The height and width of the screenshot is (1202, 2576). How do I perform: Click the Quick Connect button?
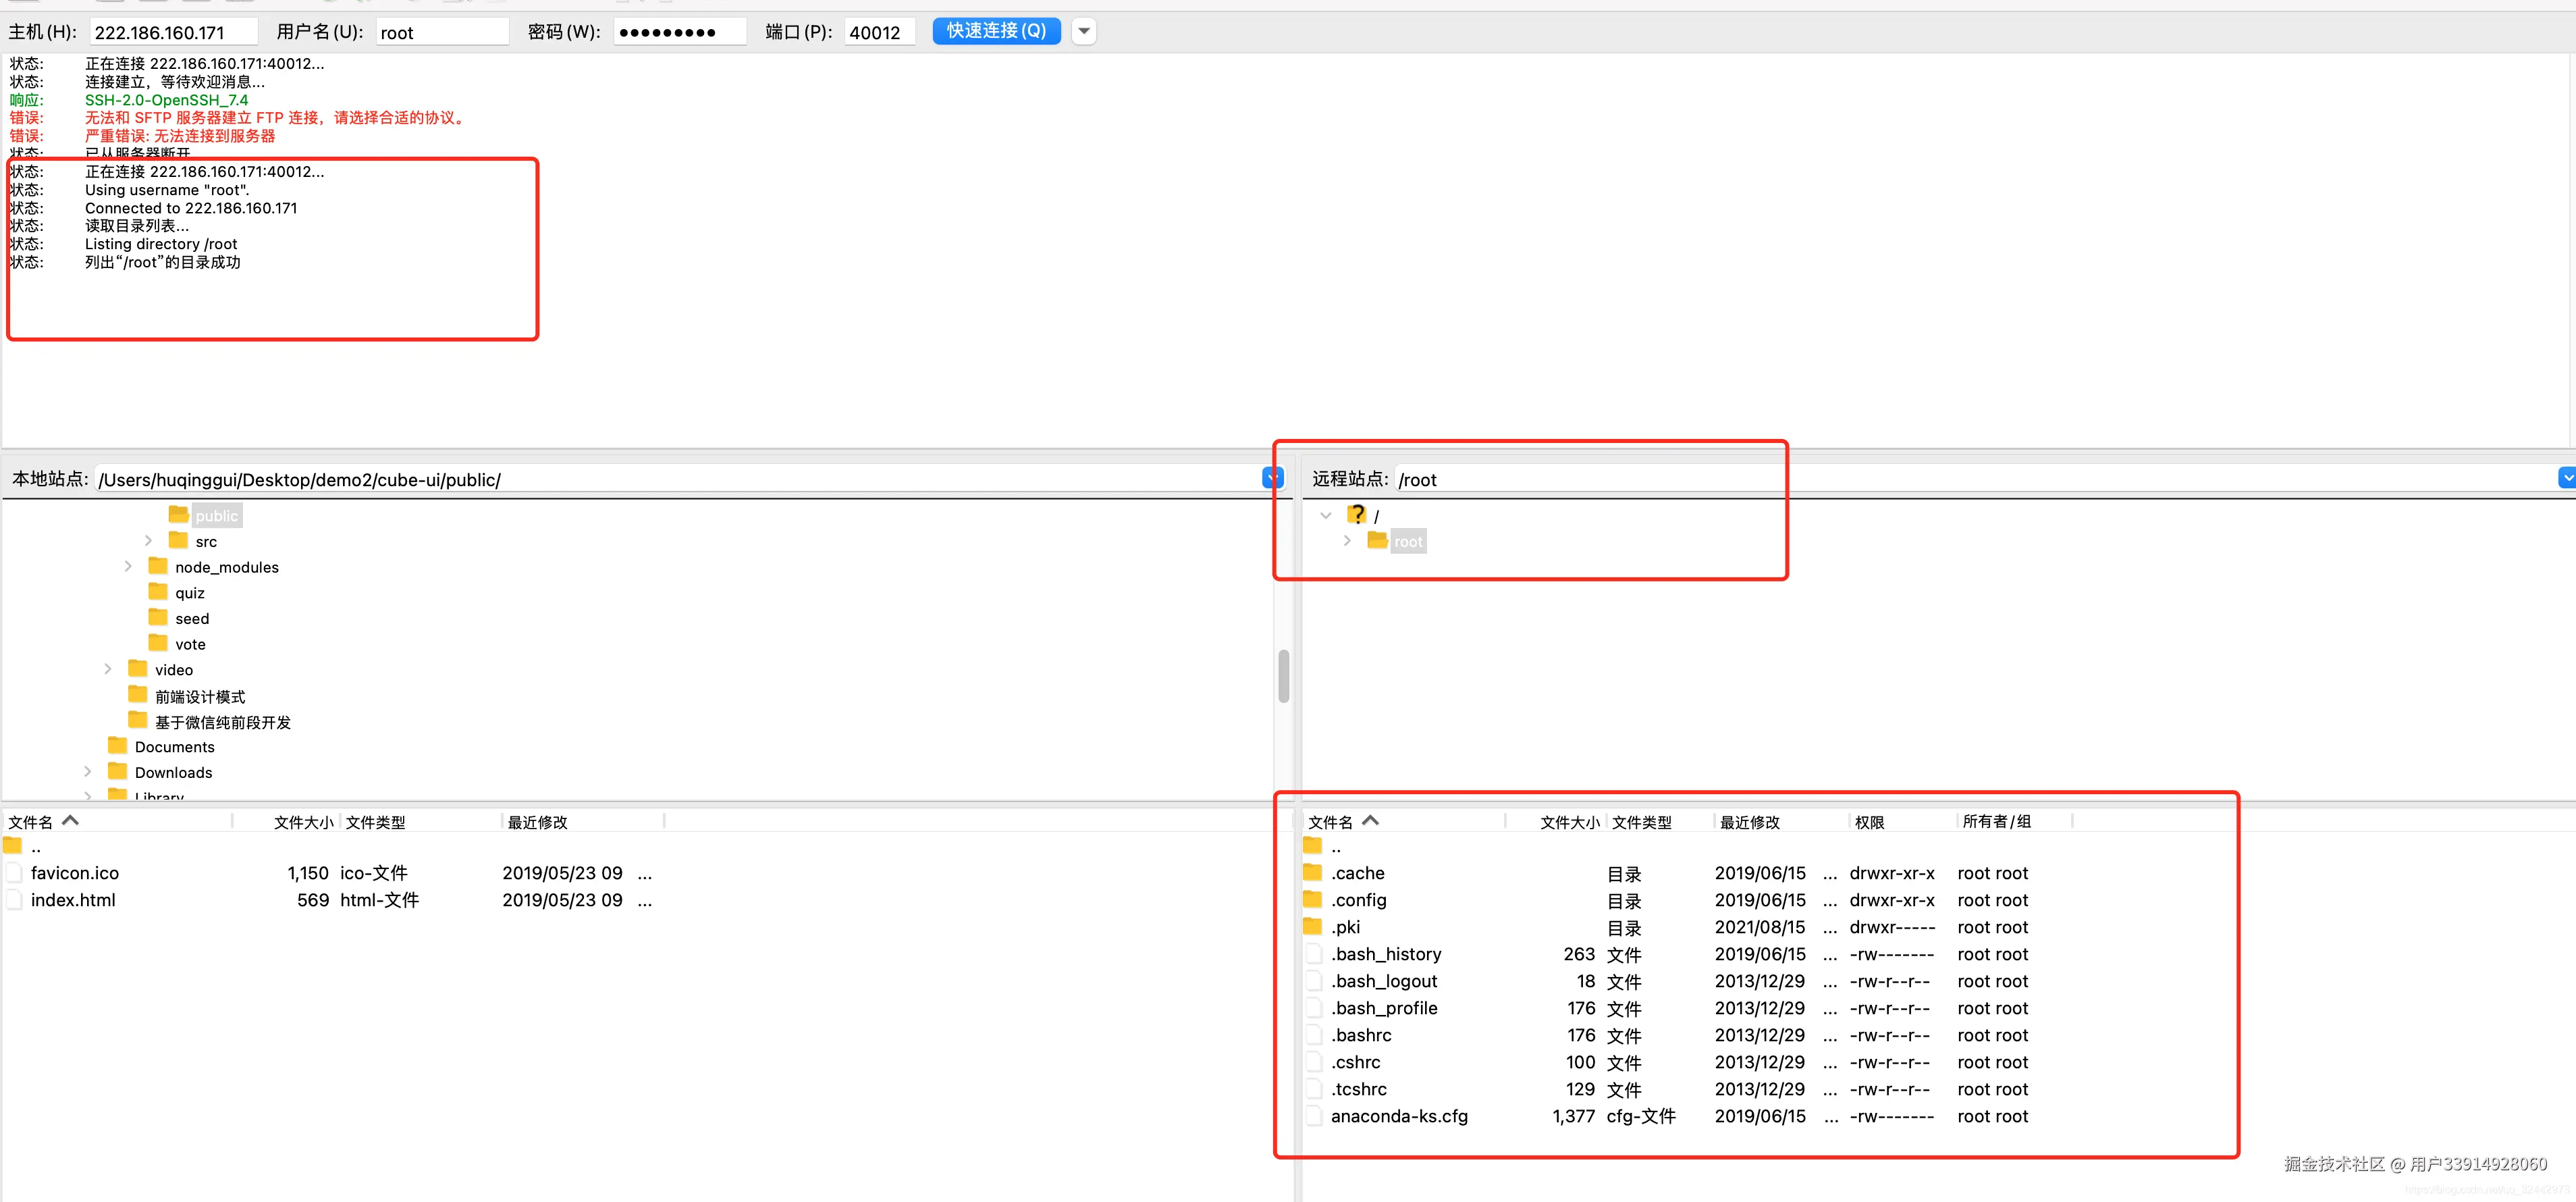point(996,32)
